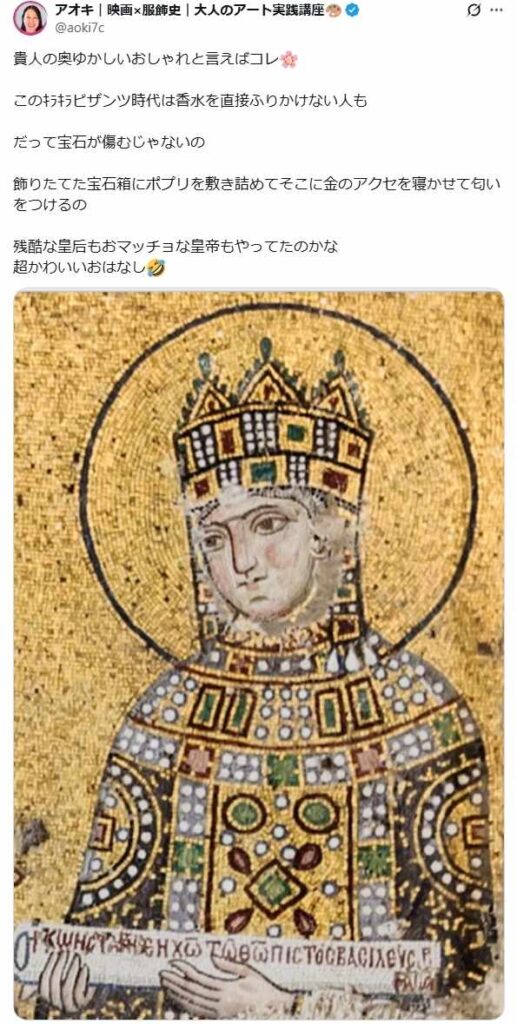Click the paragraph about ポプリ in jewelry box
The image size is (517, 1024).
[x=257, y=194]
